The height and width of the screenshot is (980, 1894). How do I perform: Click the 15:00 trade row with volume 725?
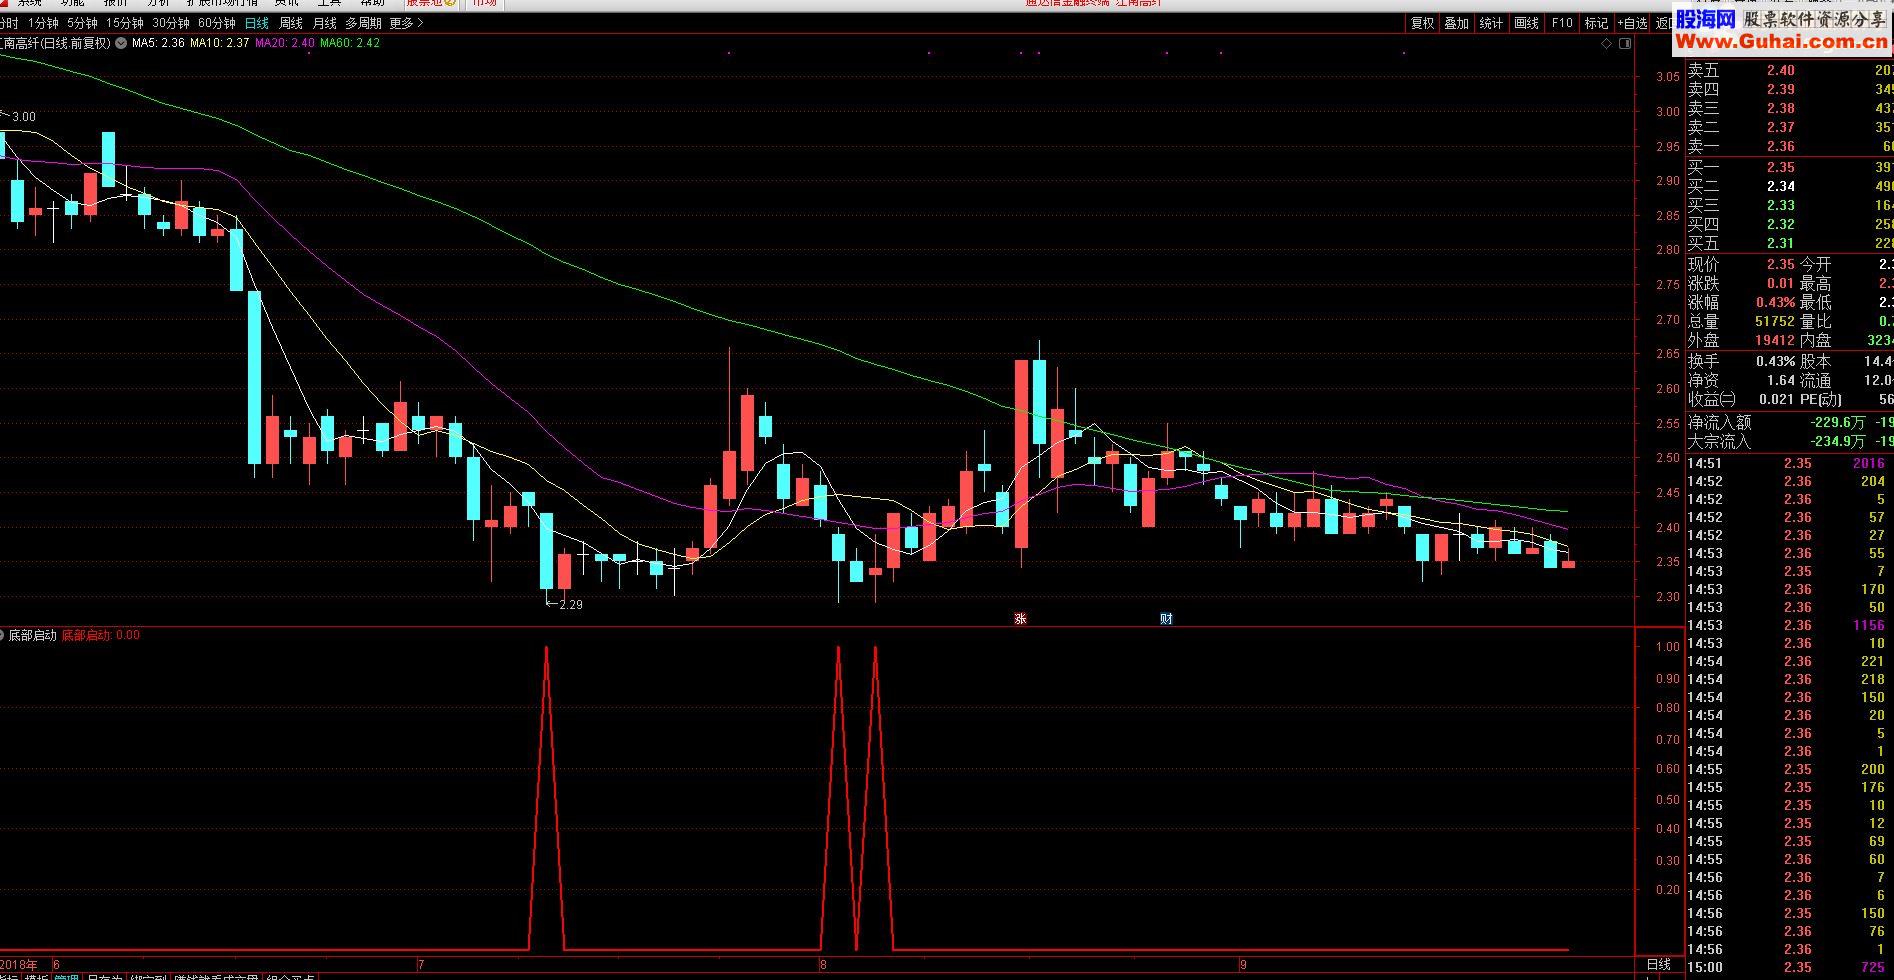[1790, 967]
